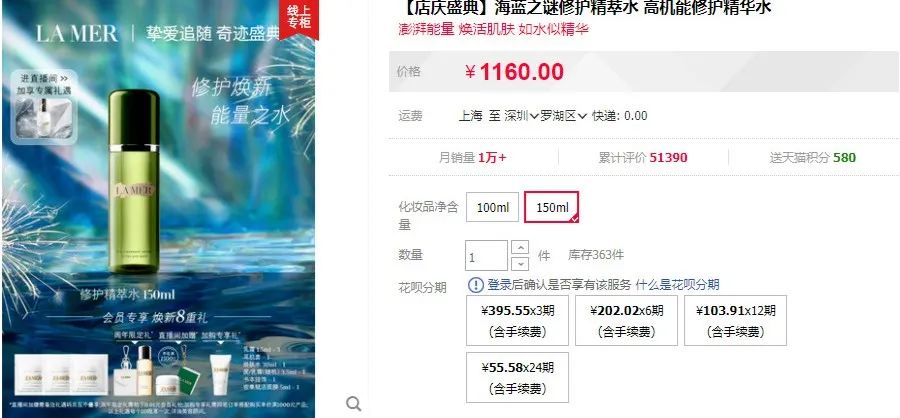This screenshot has height=418, width=900.
Task: Open the 累计评价 51390 reviews tab
Action: click(643, 157)
